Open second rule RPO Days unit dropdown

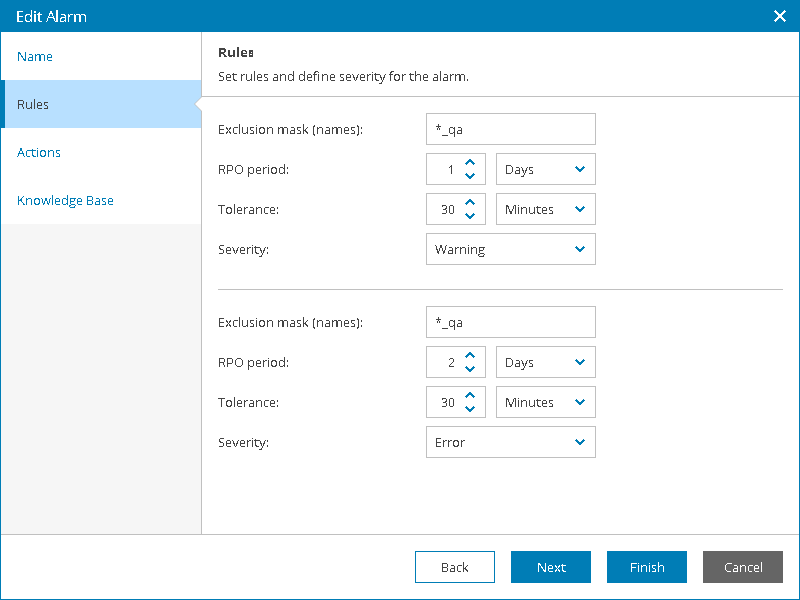[x=546, y=363]
